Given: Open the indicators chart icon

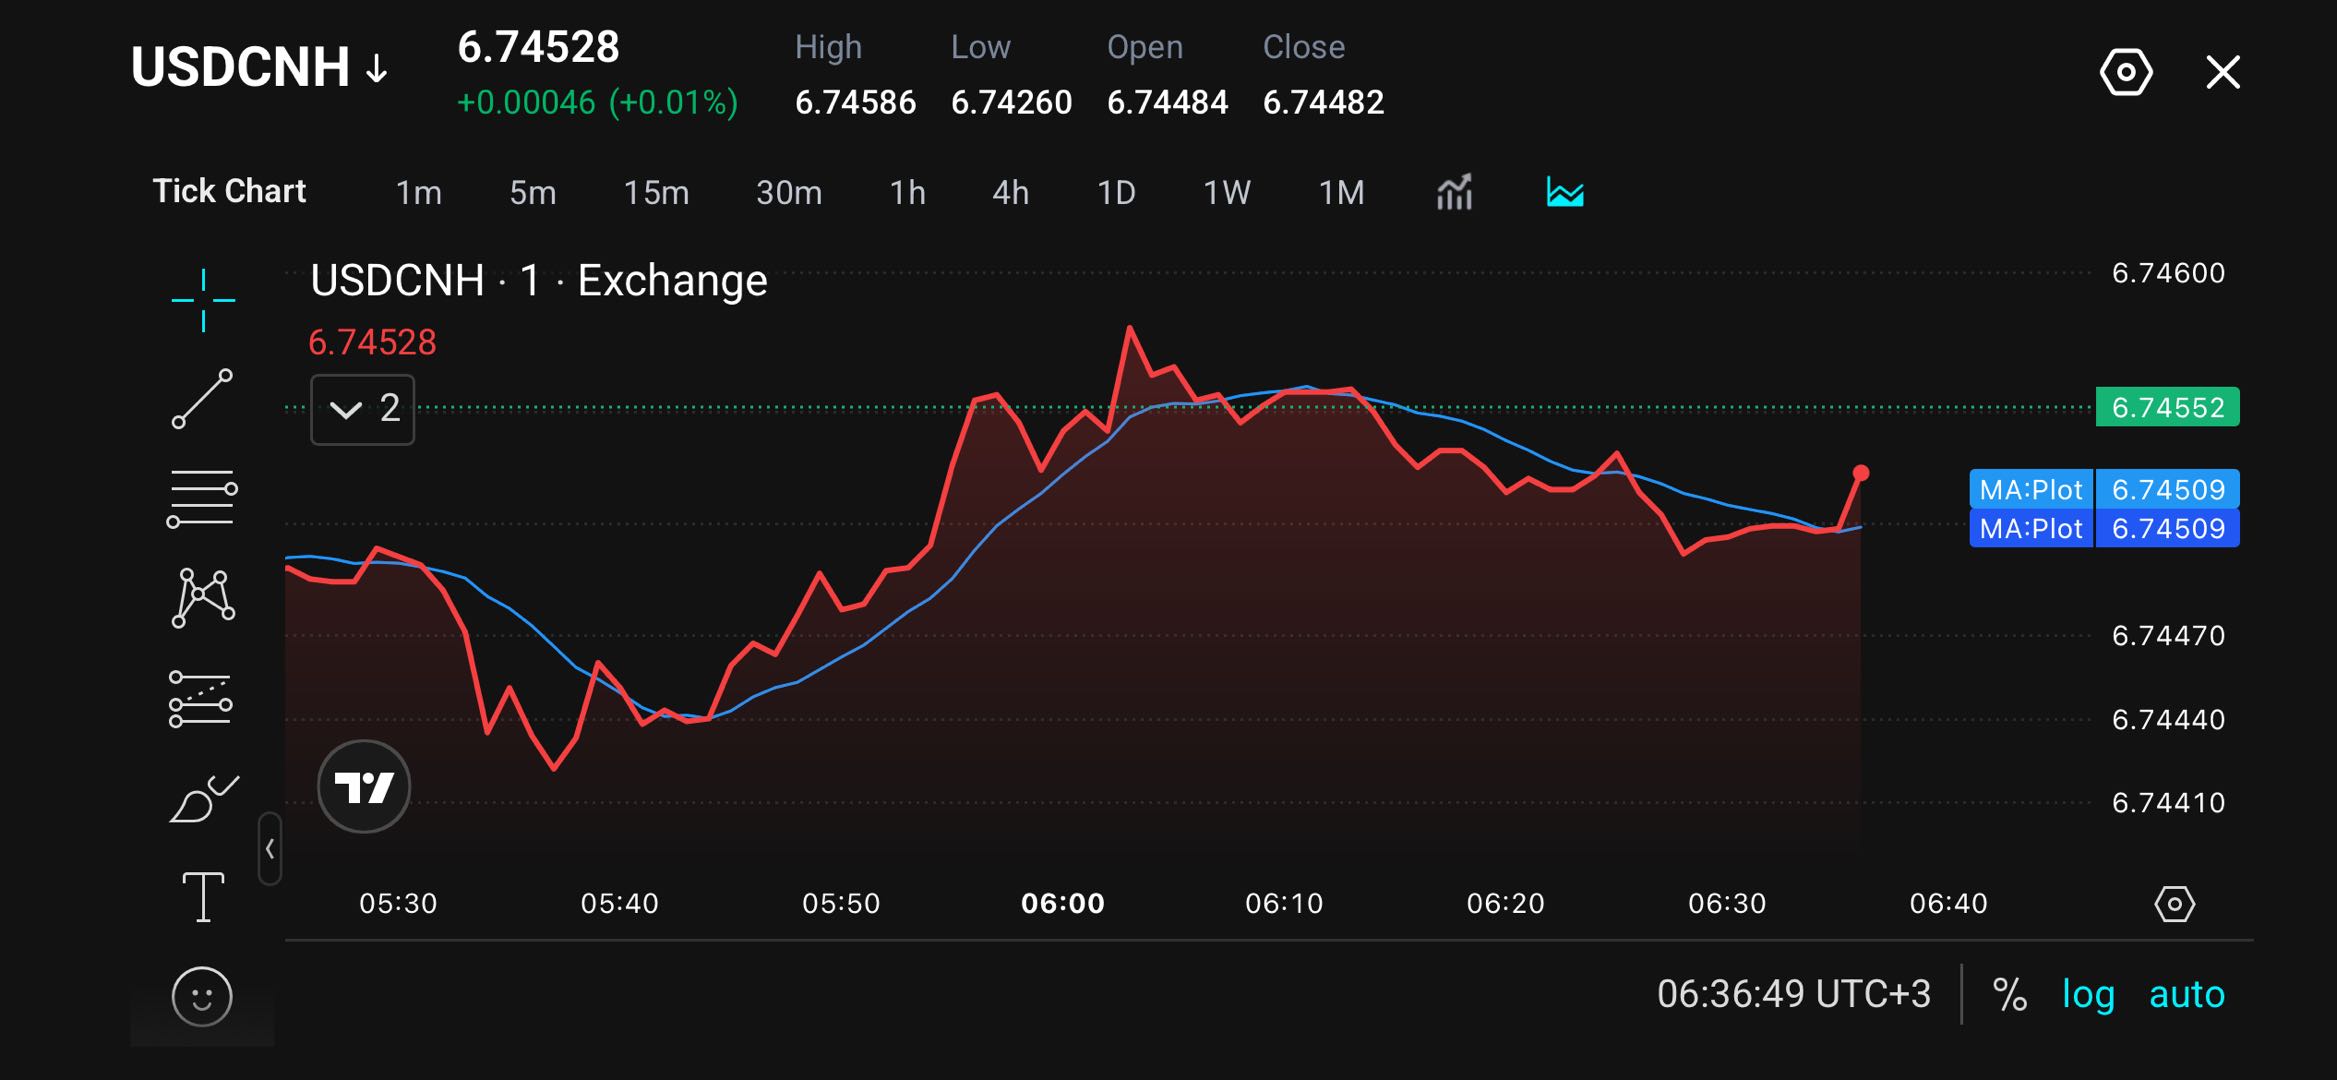Looking at the screenshot, I should [1455, 191].
